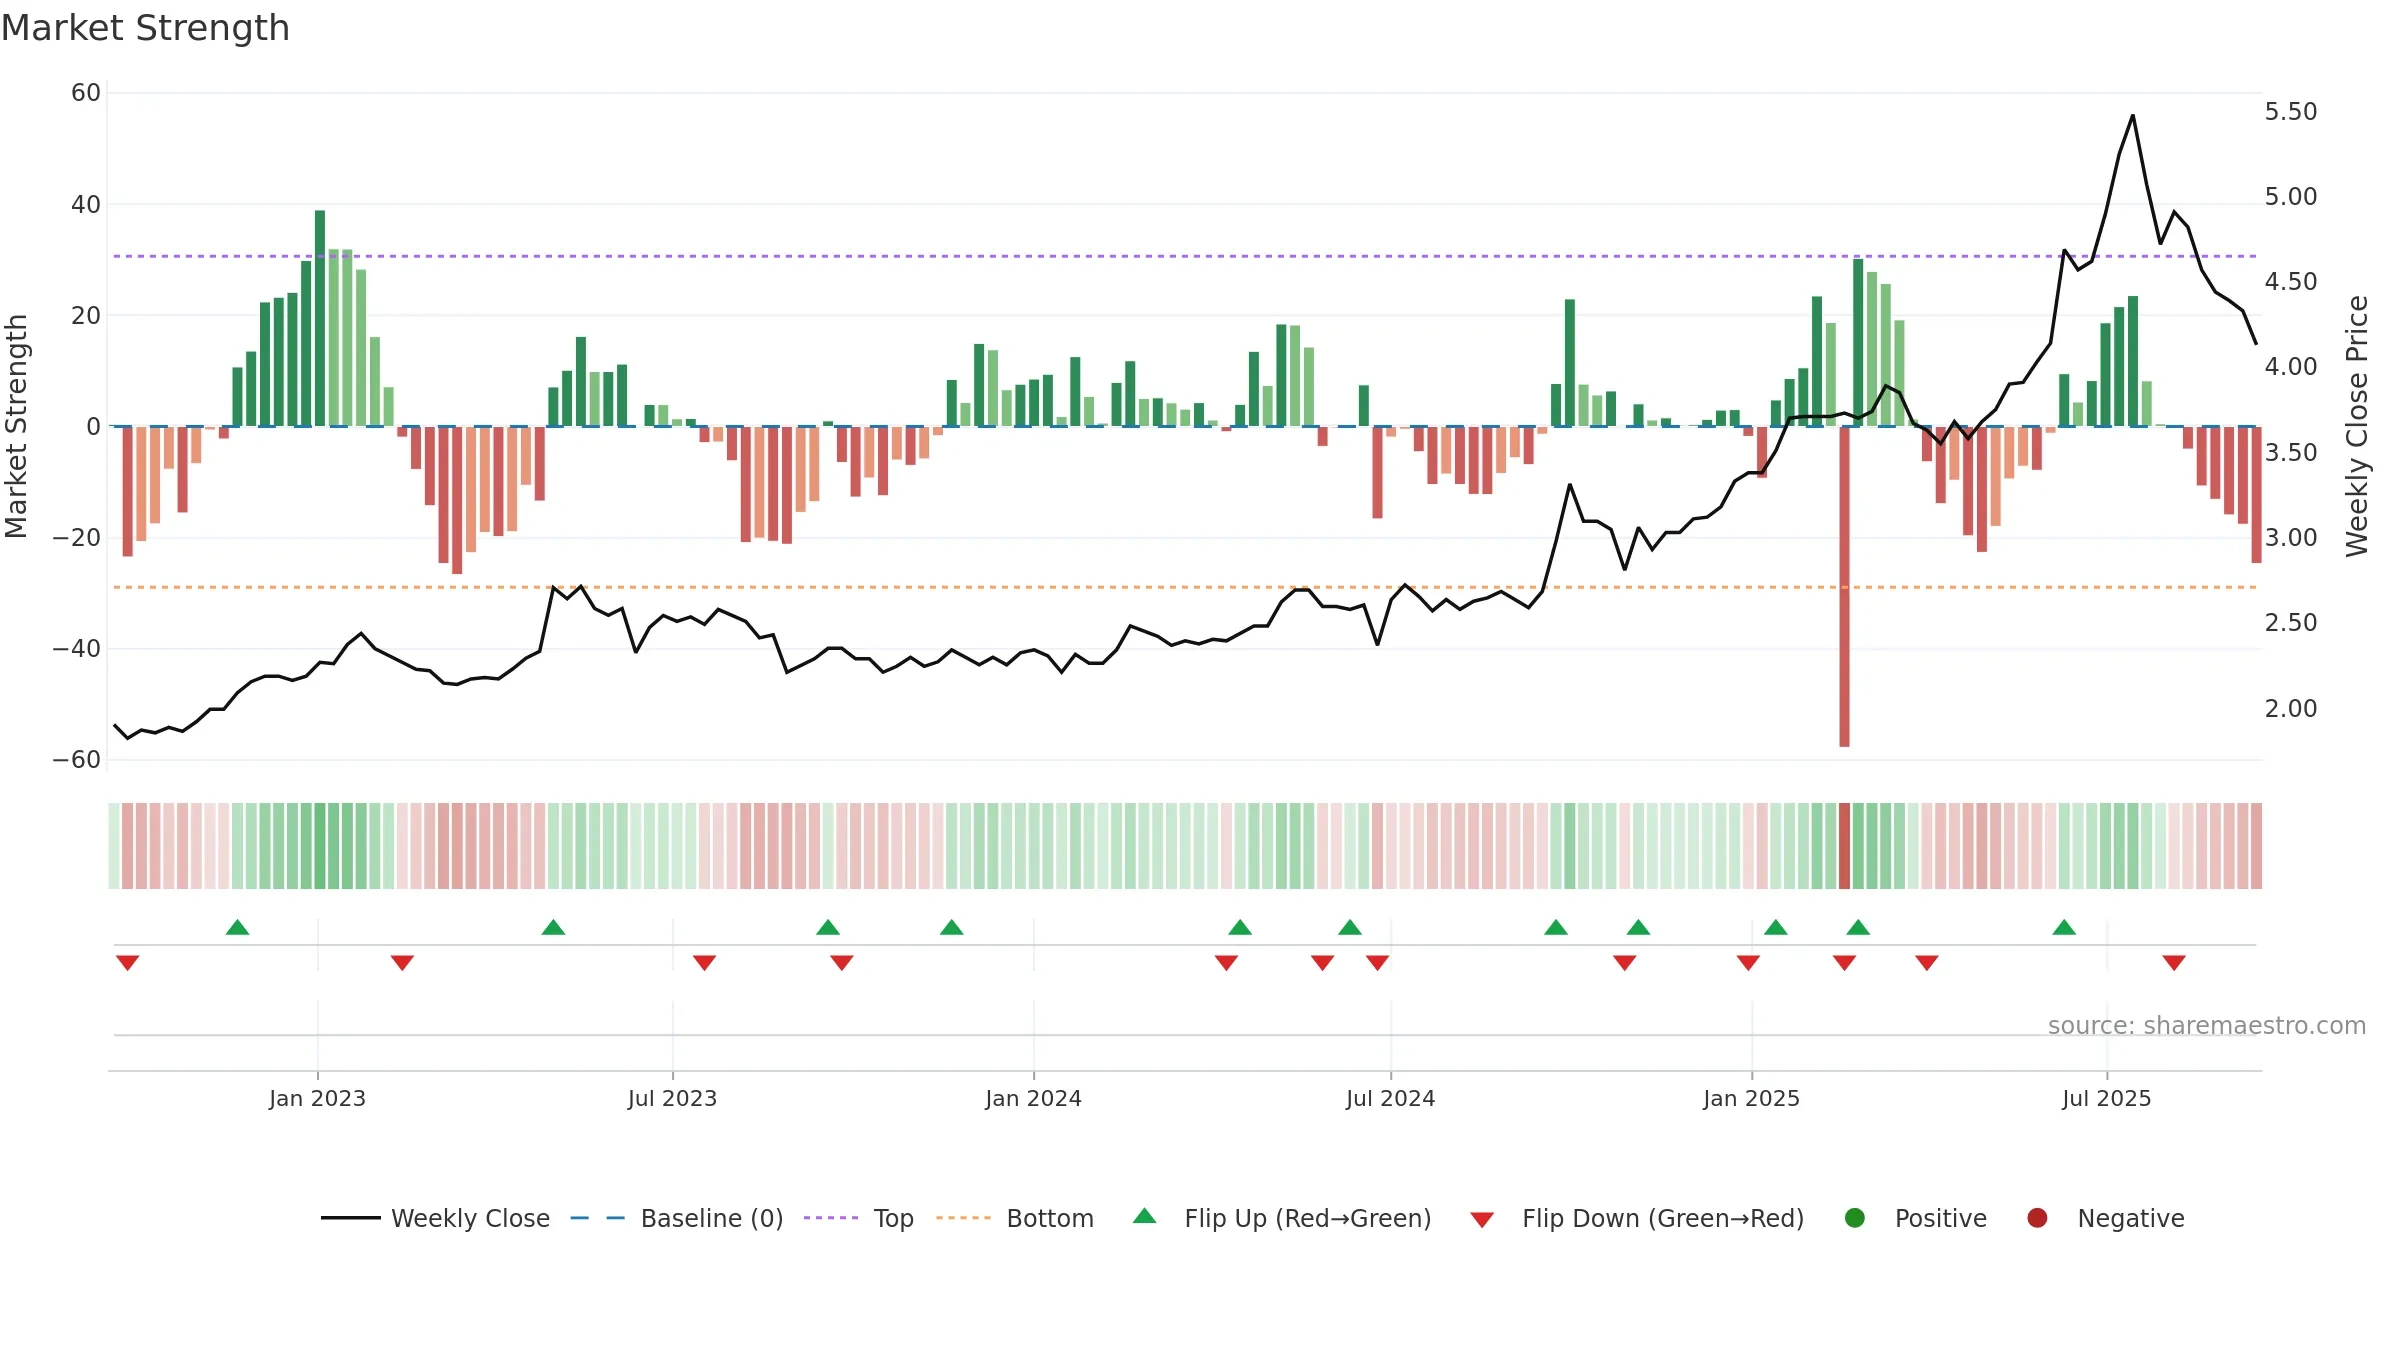The image size is (2400, 1350).
Task: Click the vertical Market Strength axis title
Action: point(16,426)
